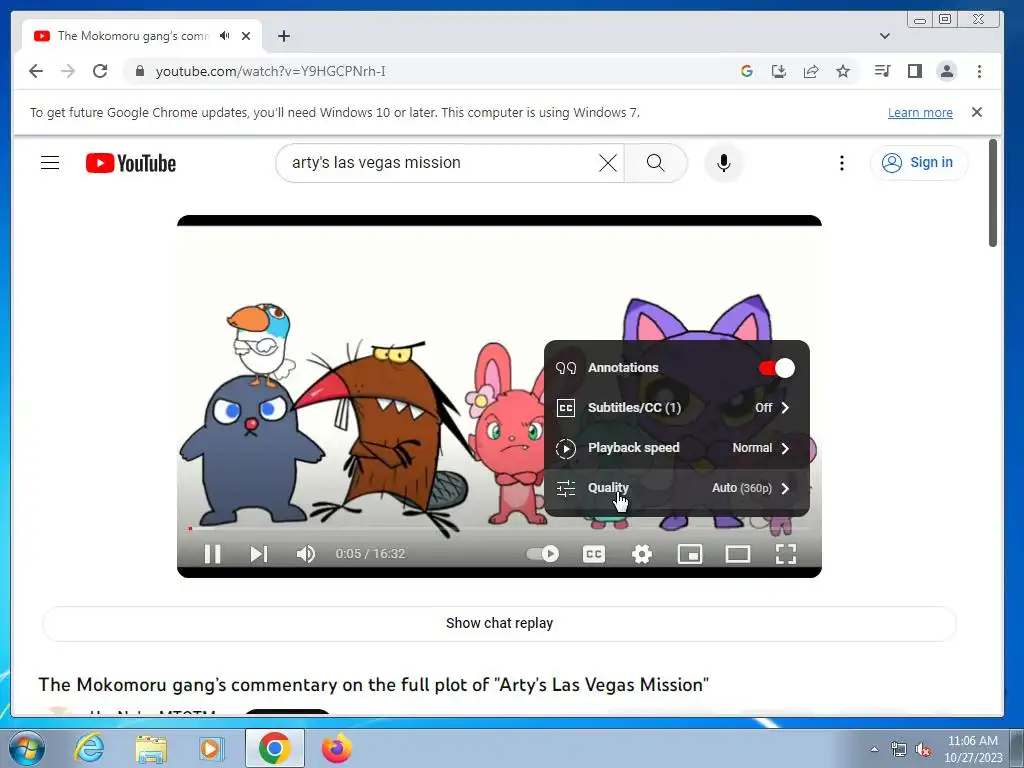1024x768 pixels.
Task: Sign in to YouTube
Action: tap(919, 163)
